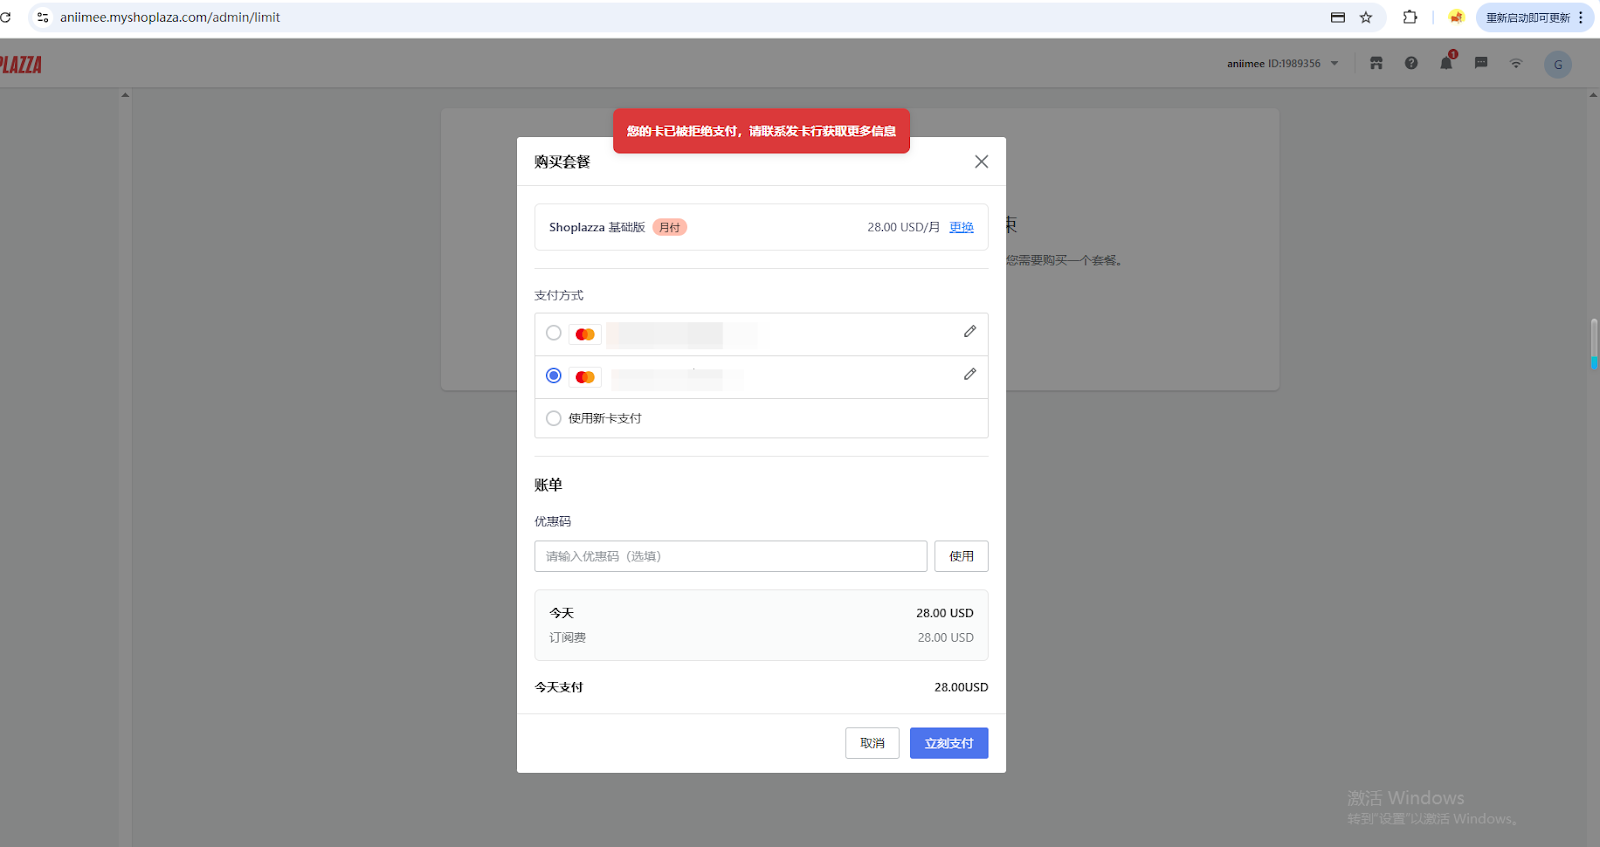This screenshot has height=847, width=1600.
Task: Click the wifi status icon in header
Action: tap(1516, 63)
